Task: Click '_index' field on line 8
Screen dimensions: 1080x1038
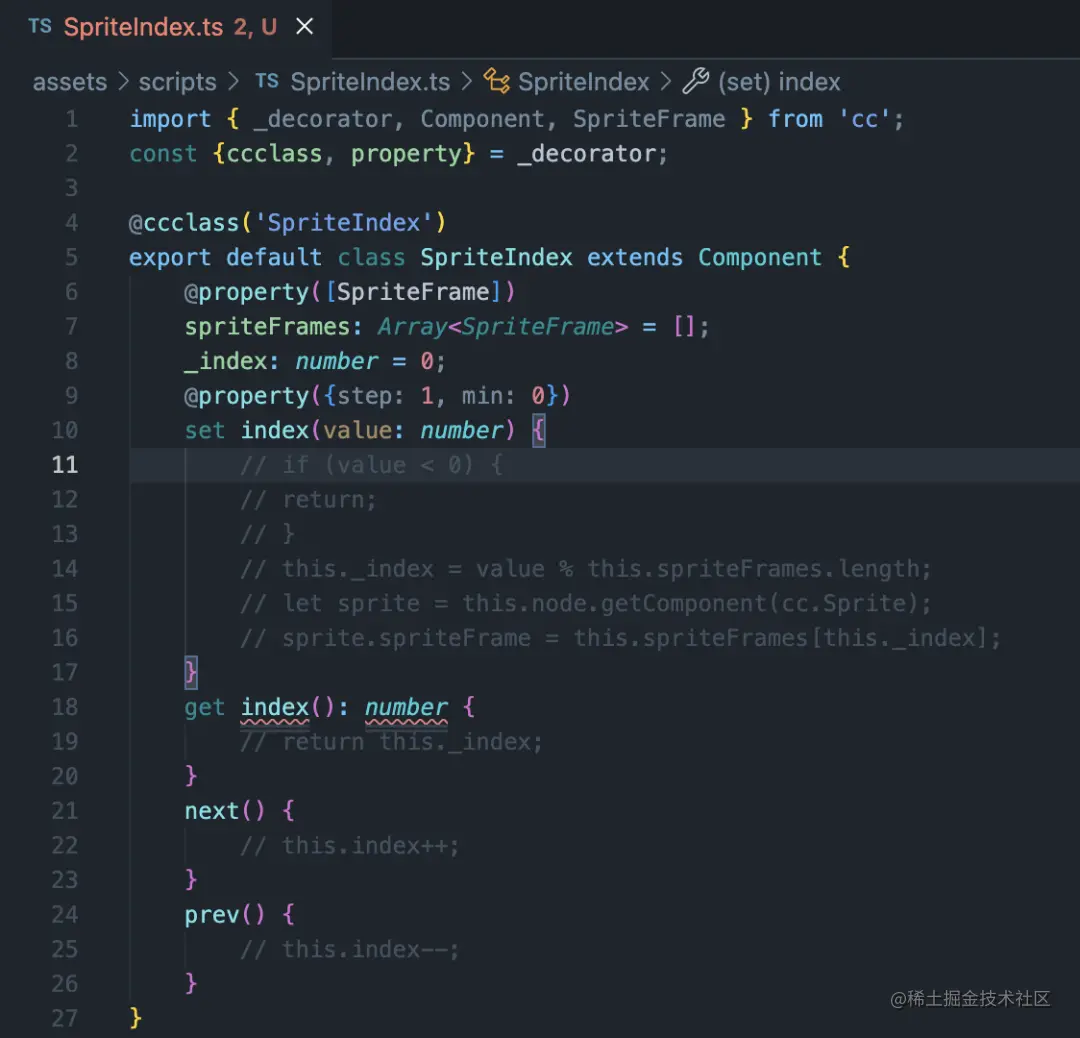Action: tap(225, 362)
